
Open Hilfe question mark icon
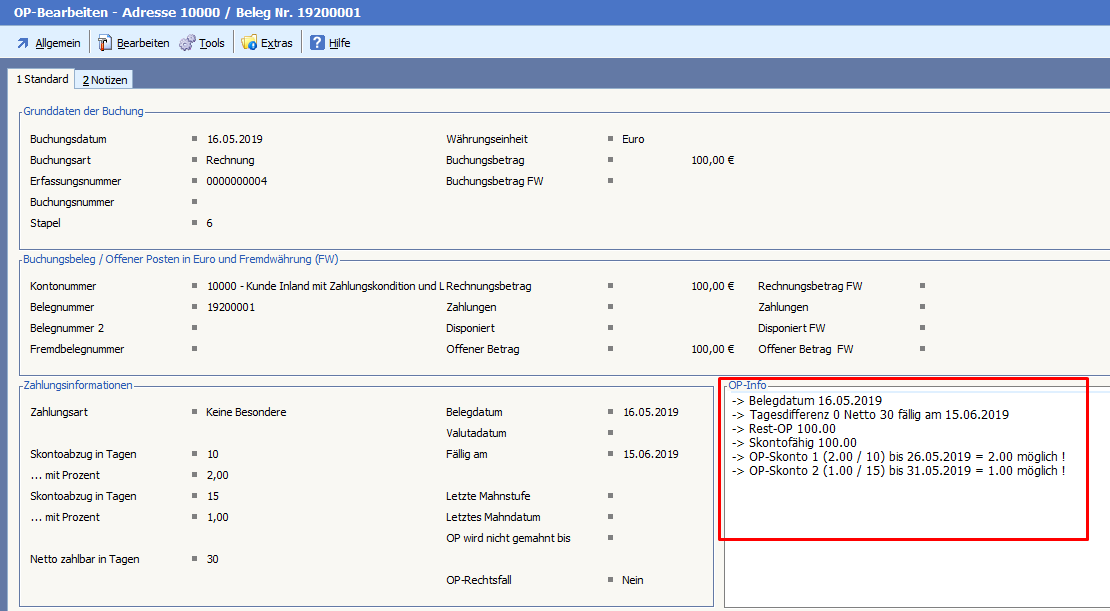click(317, 43)
